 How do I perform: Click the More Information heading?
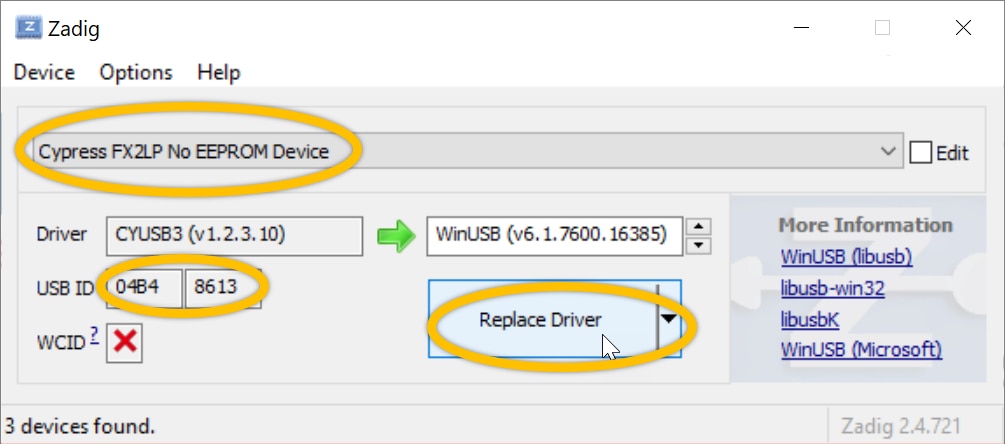[865, 225]
